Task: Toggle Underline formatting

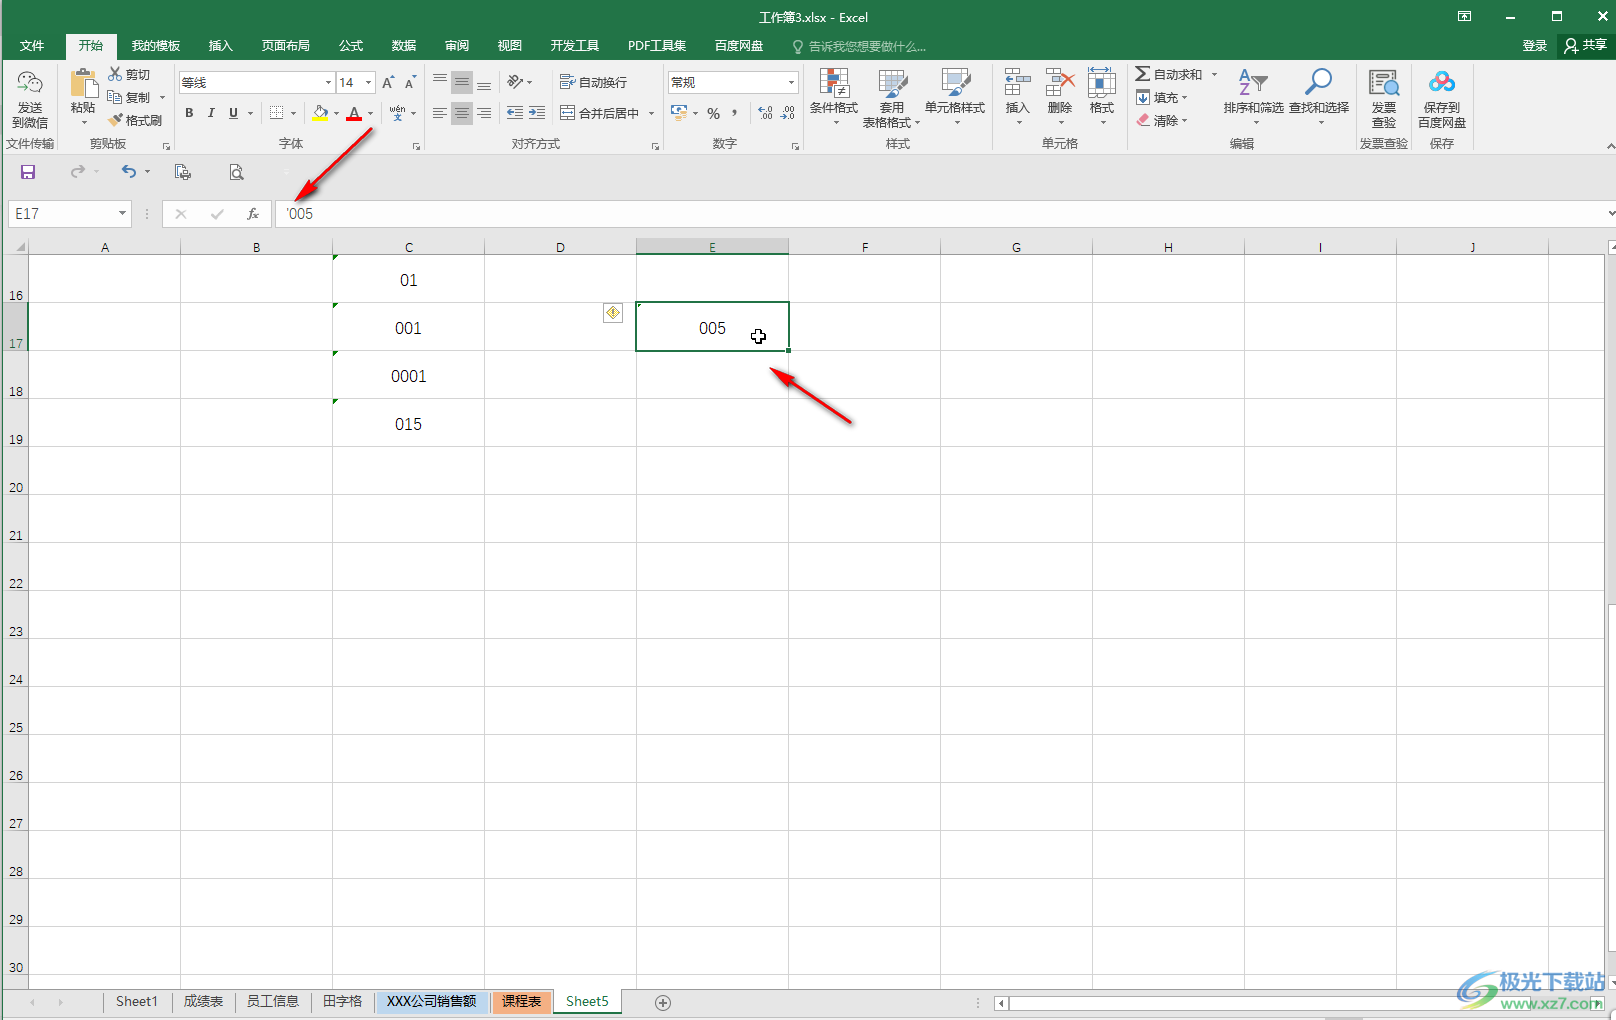Action: (x=233, y=113)
